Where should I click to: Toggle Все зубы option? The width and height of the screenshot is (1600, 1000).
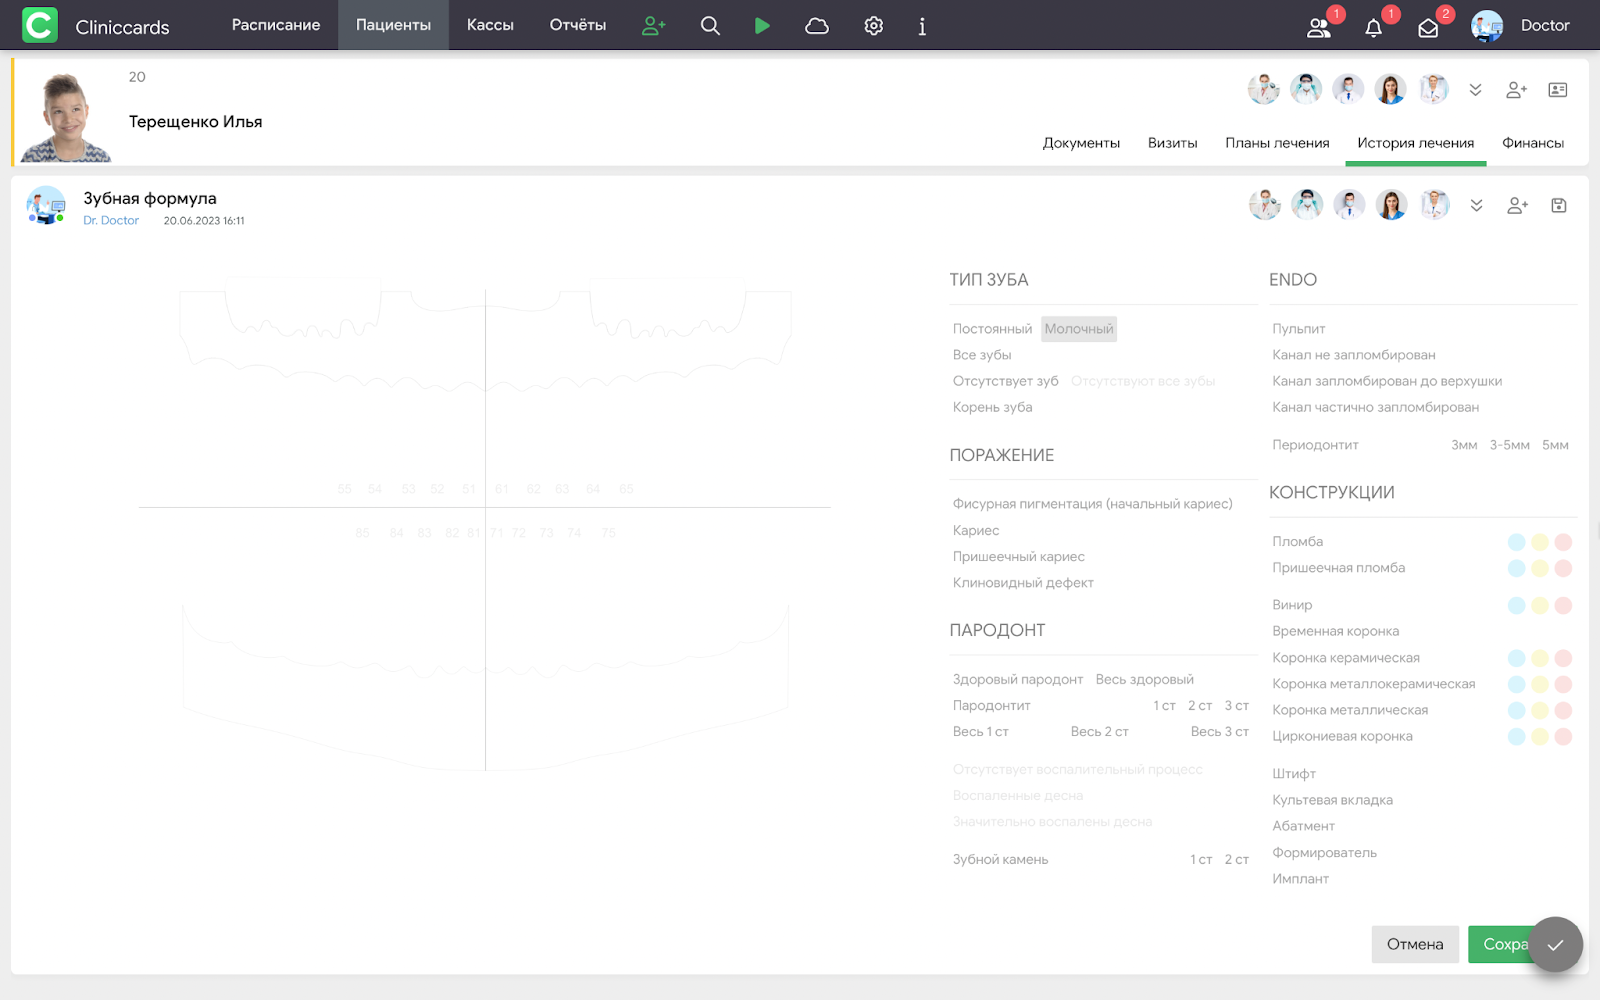982,355
